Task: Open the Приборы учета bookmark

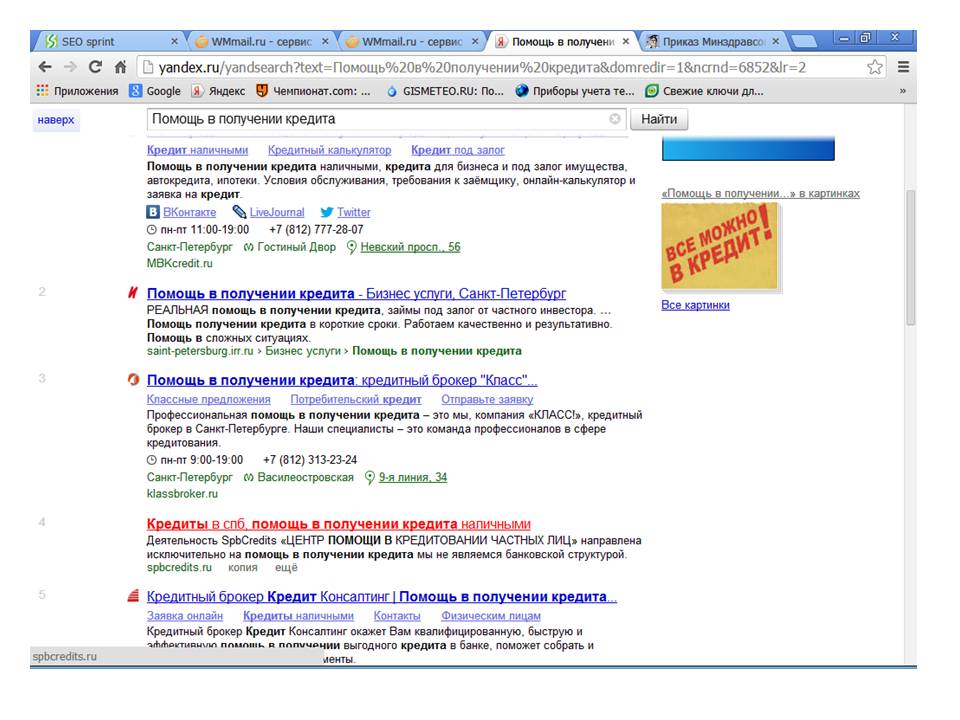Action: [575, 91]
